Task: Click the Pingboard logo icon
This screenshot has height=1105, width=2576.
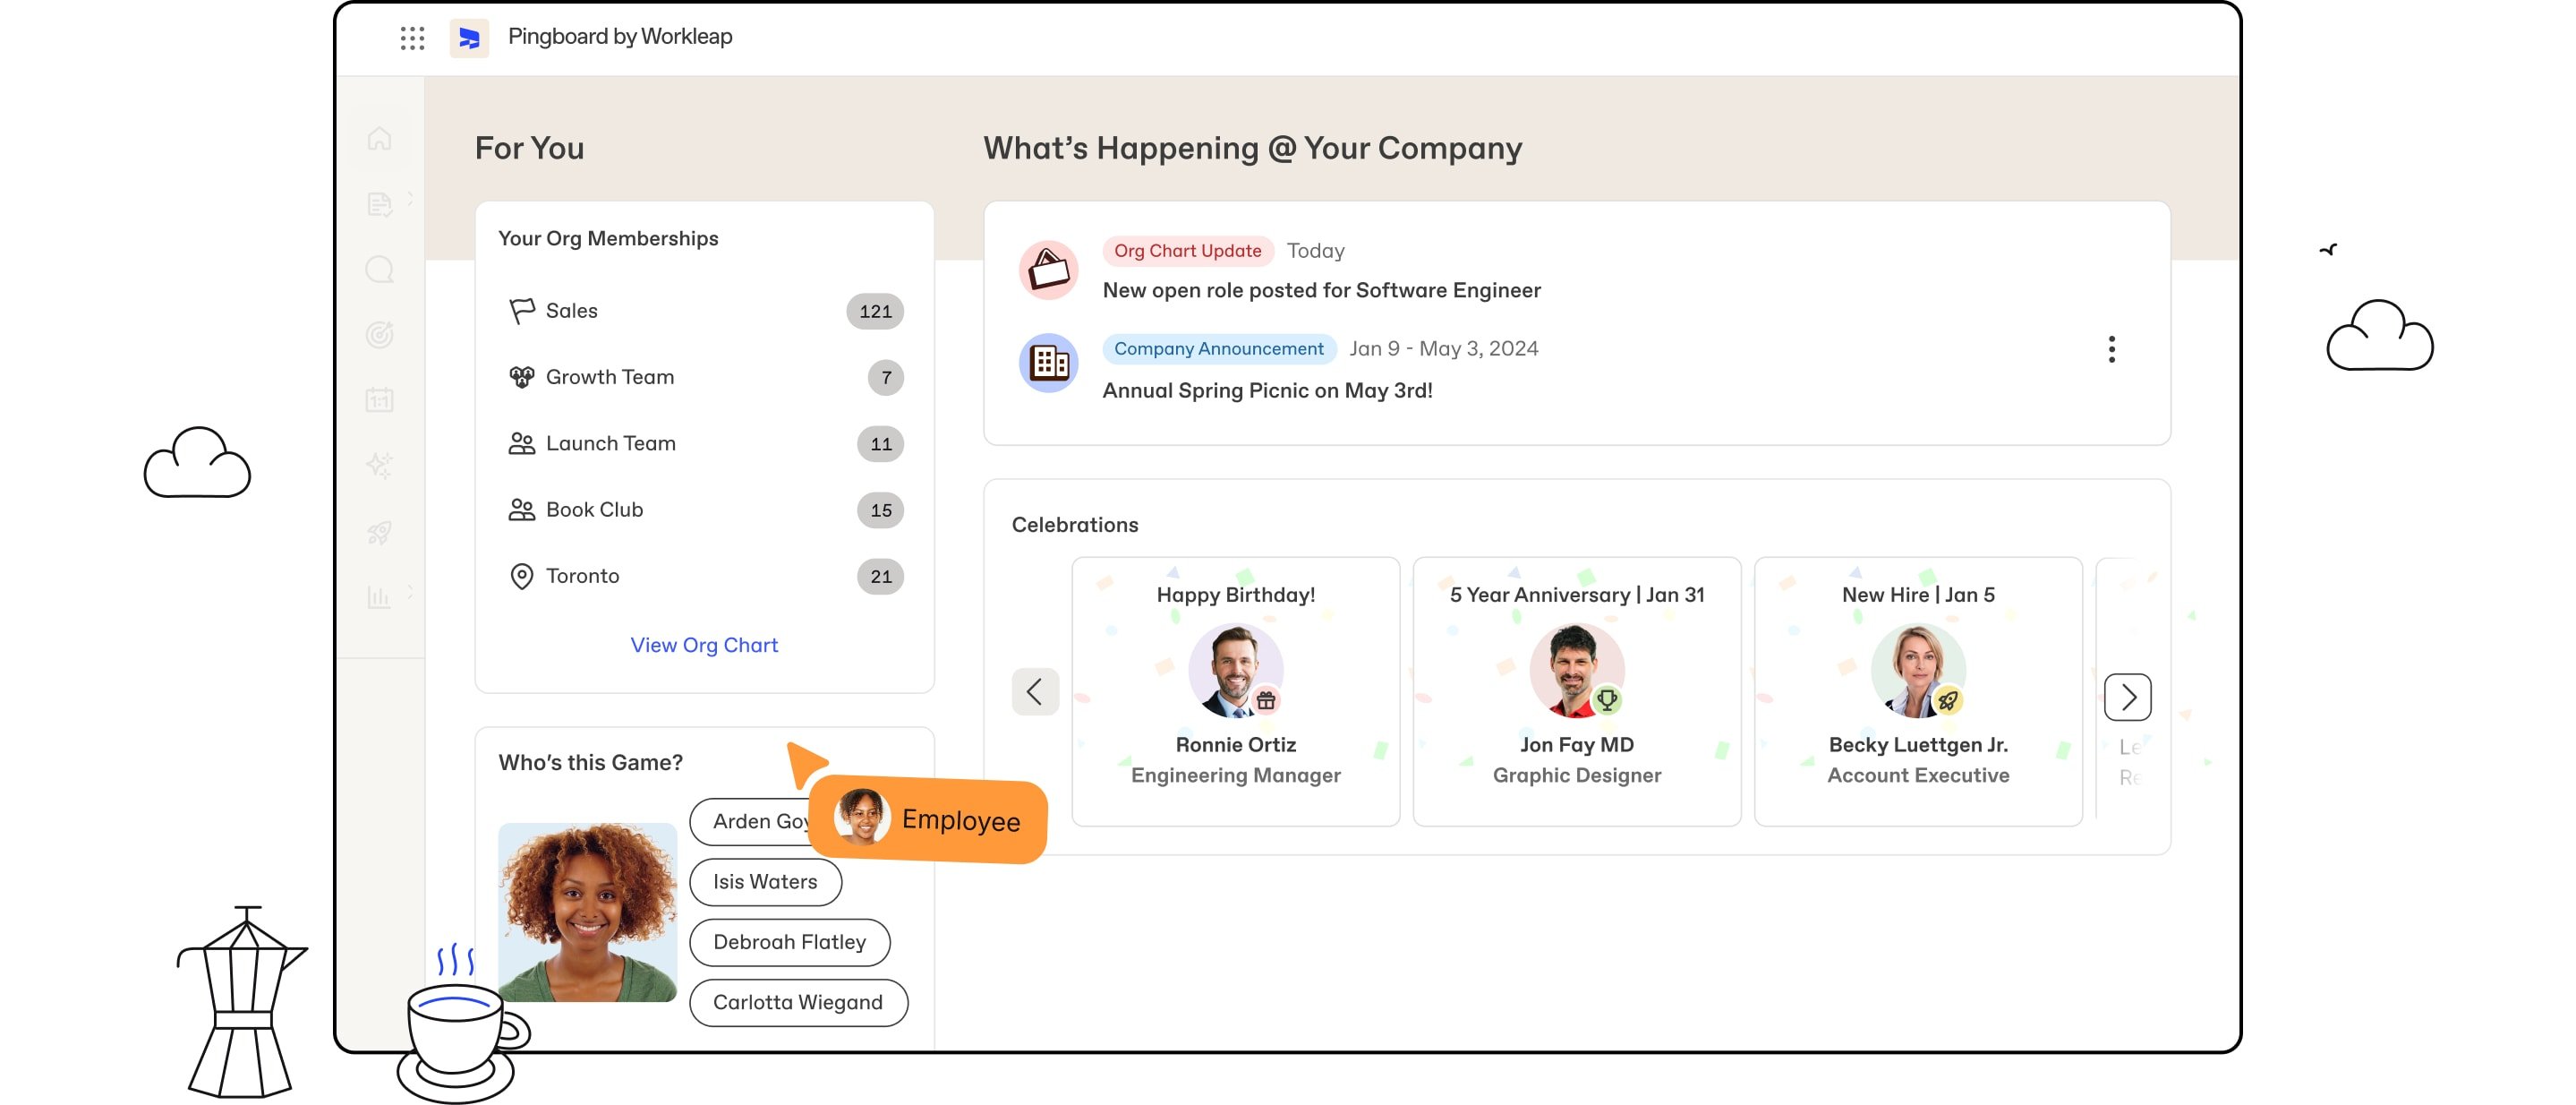Action: click(469, 38)
